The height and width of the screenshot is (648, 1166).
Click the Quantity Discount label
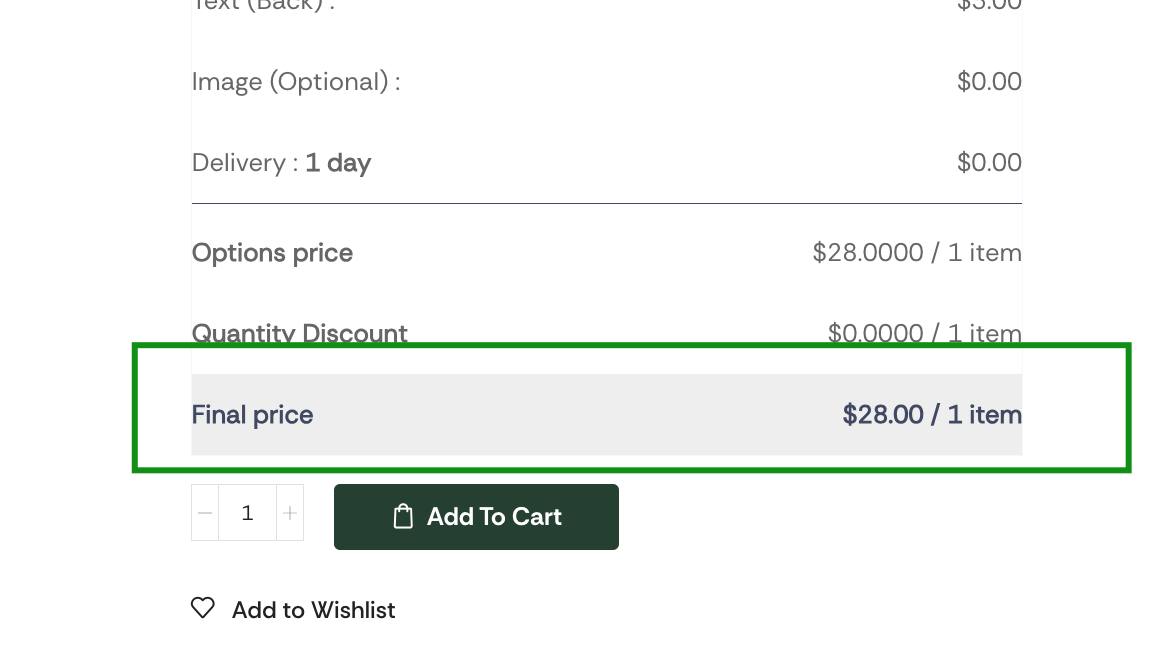[300, 333]
